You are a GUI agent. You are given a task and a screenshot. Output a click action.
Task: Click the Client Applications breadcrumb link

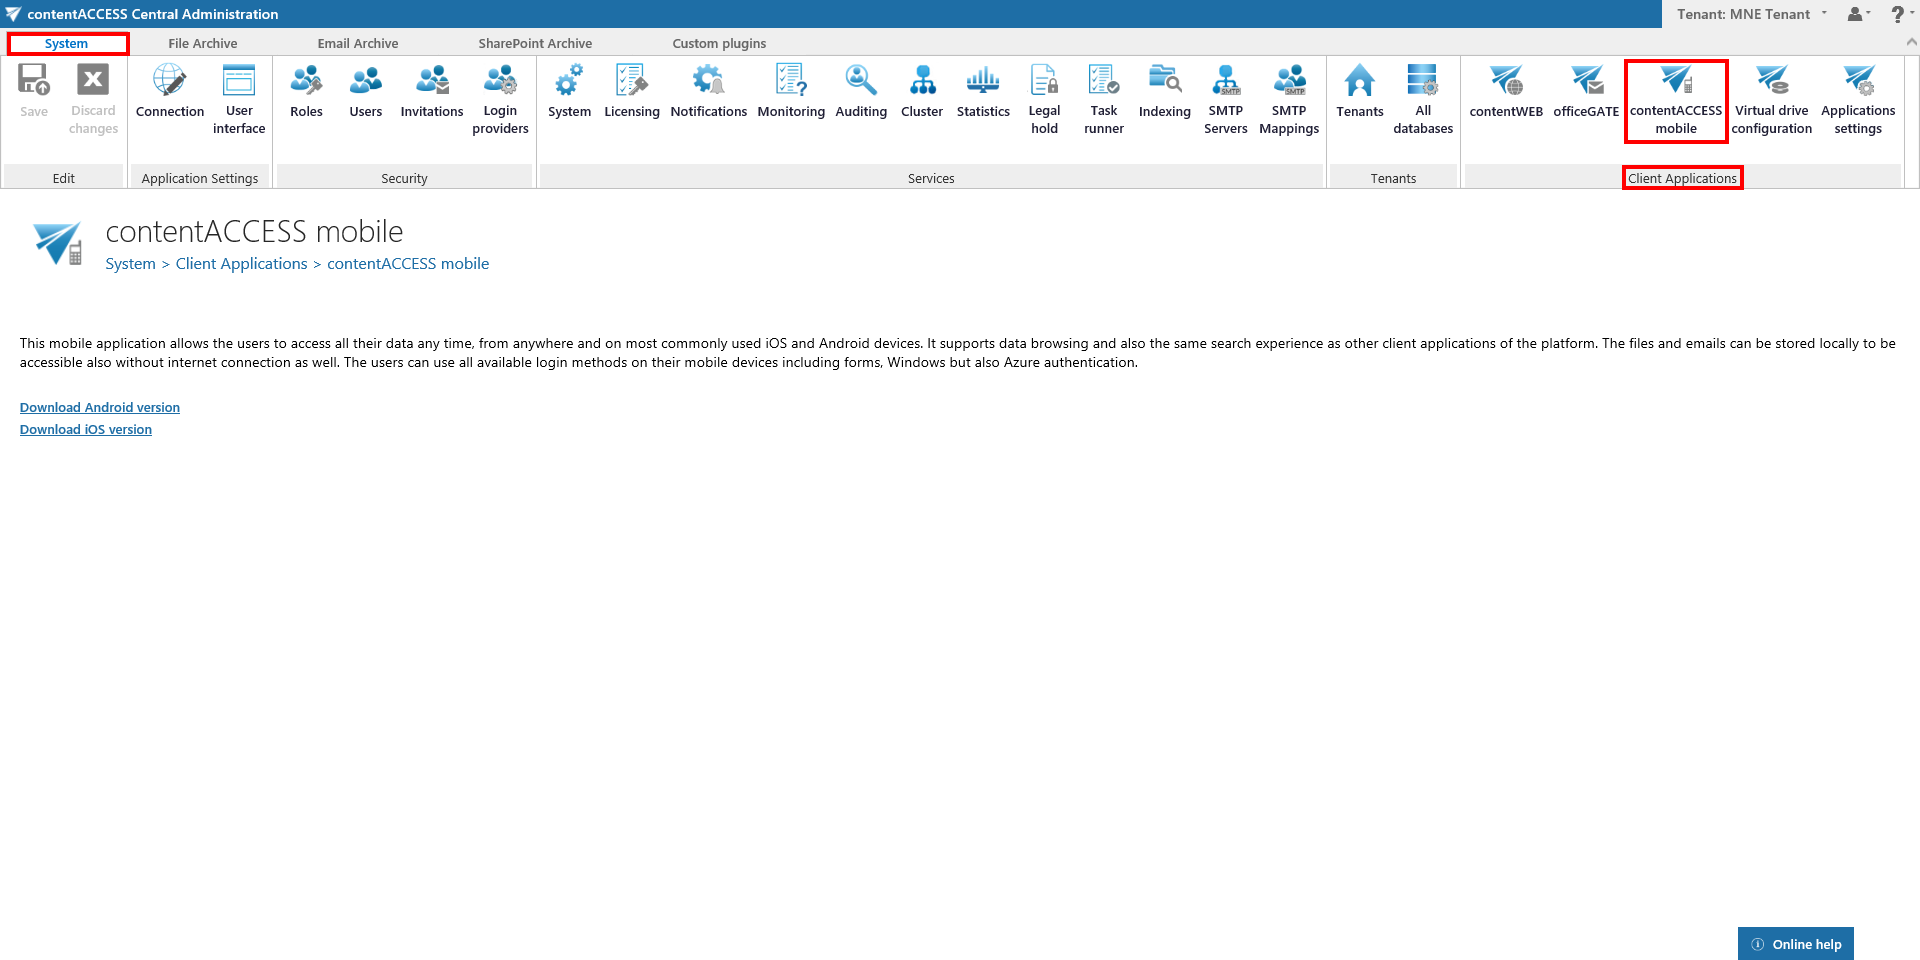pos(242,264)
